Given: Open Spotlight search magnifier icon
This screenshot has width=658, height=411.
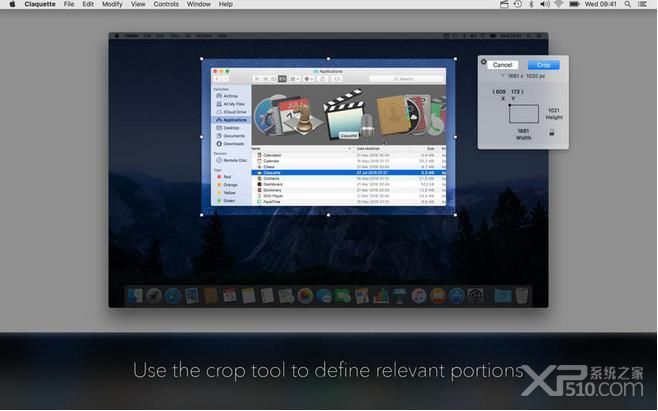Looking at the screenshot, I should coord(628,4).
